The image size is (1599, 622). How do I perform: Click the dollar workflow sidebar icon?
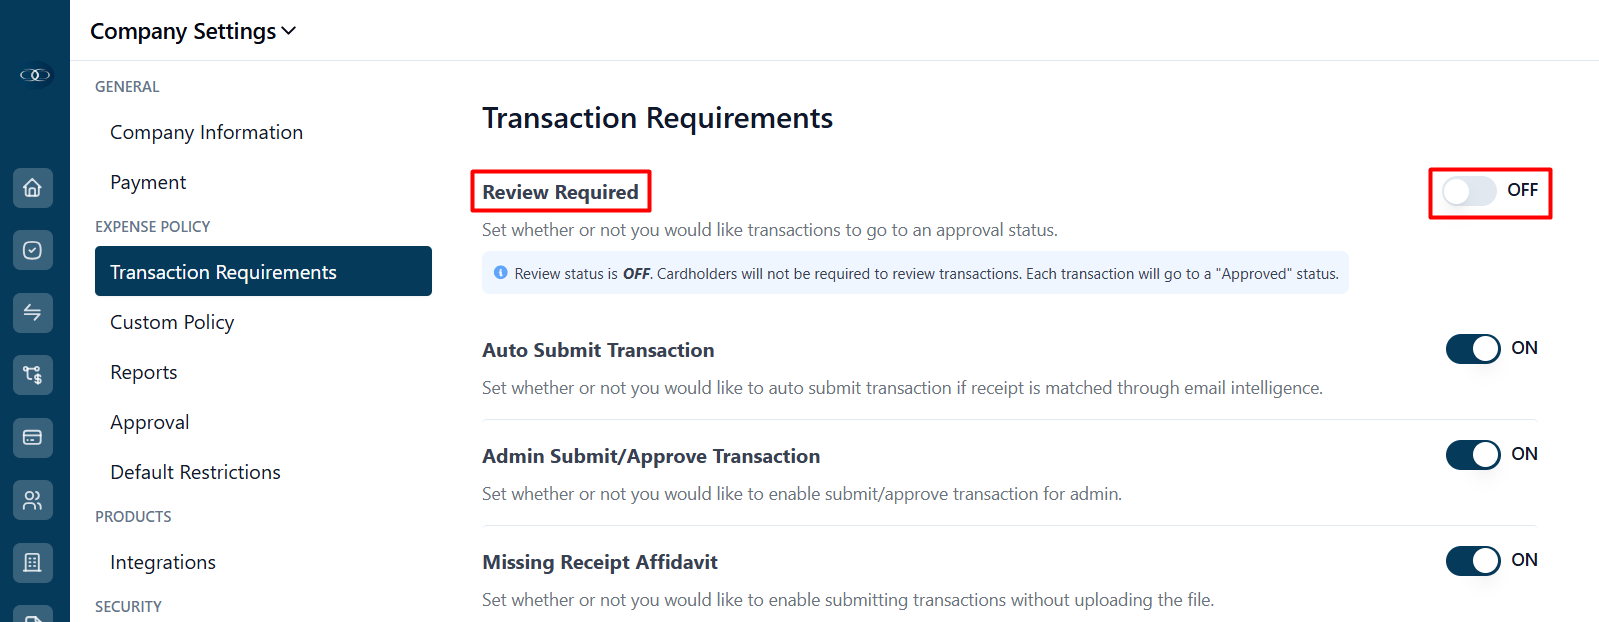pos(33,375)
